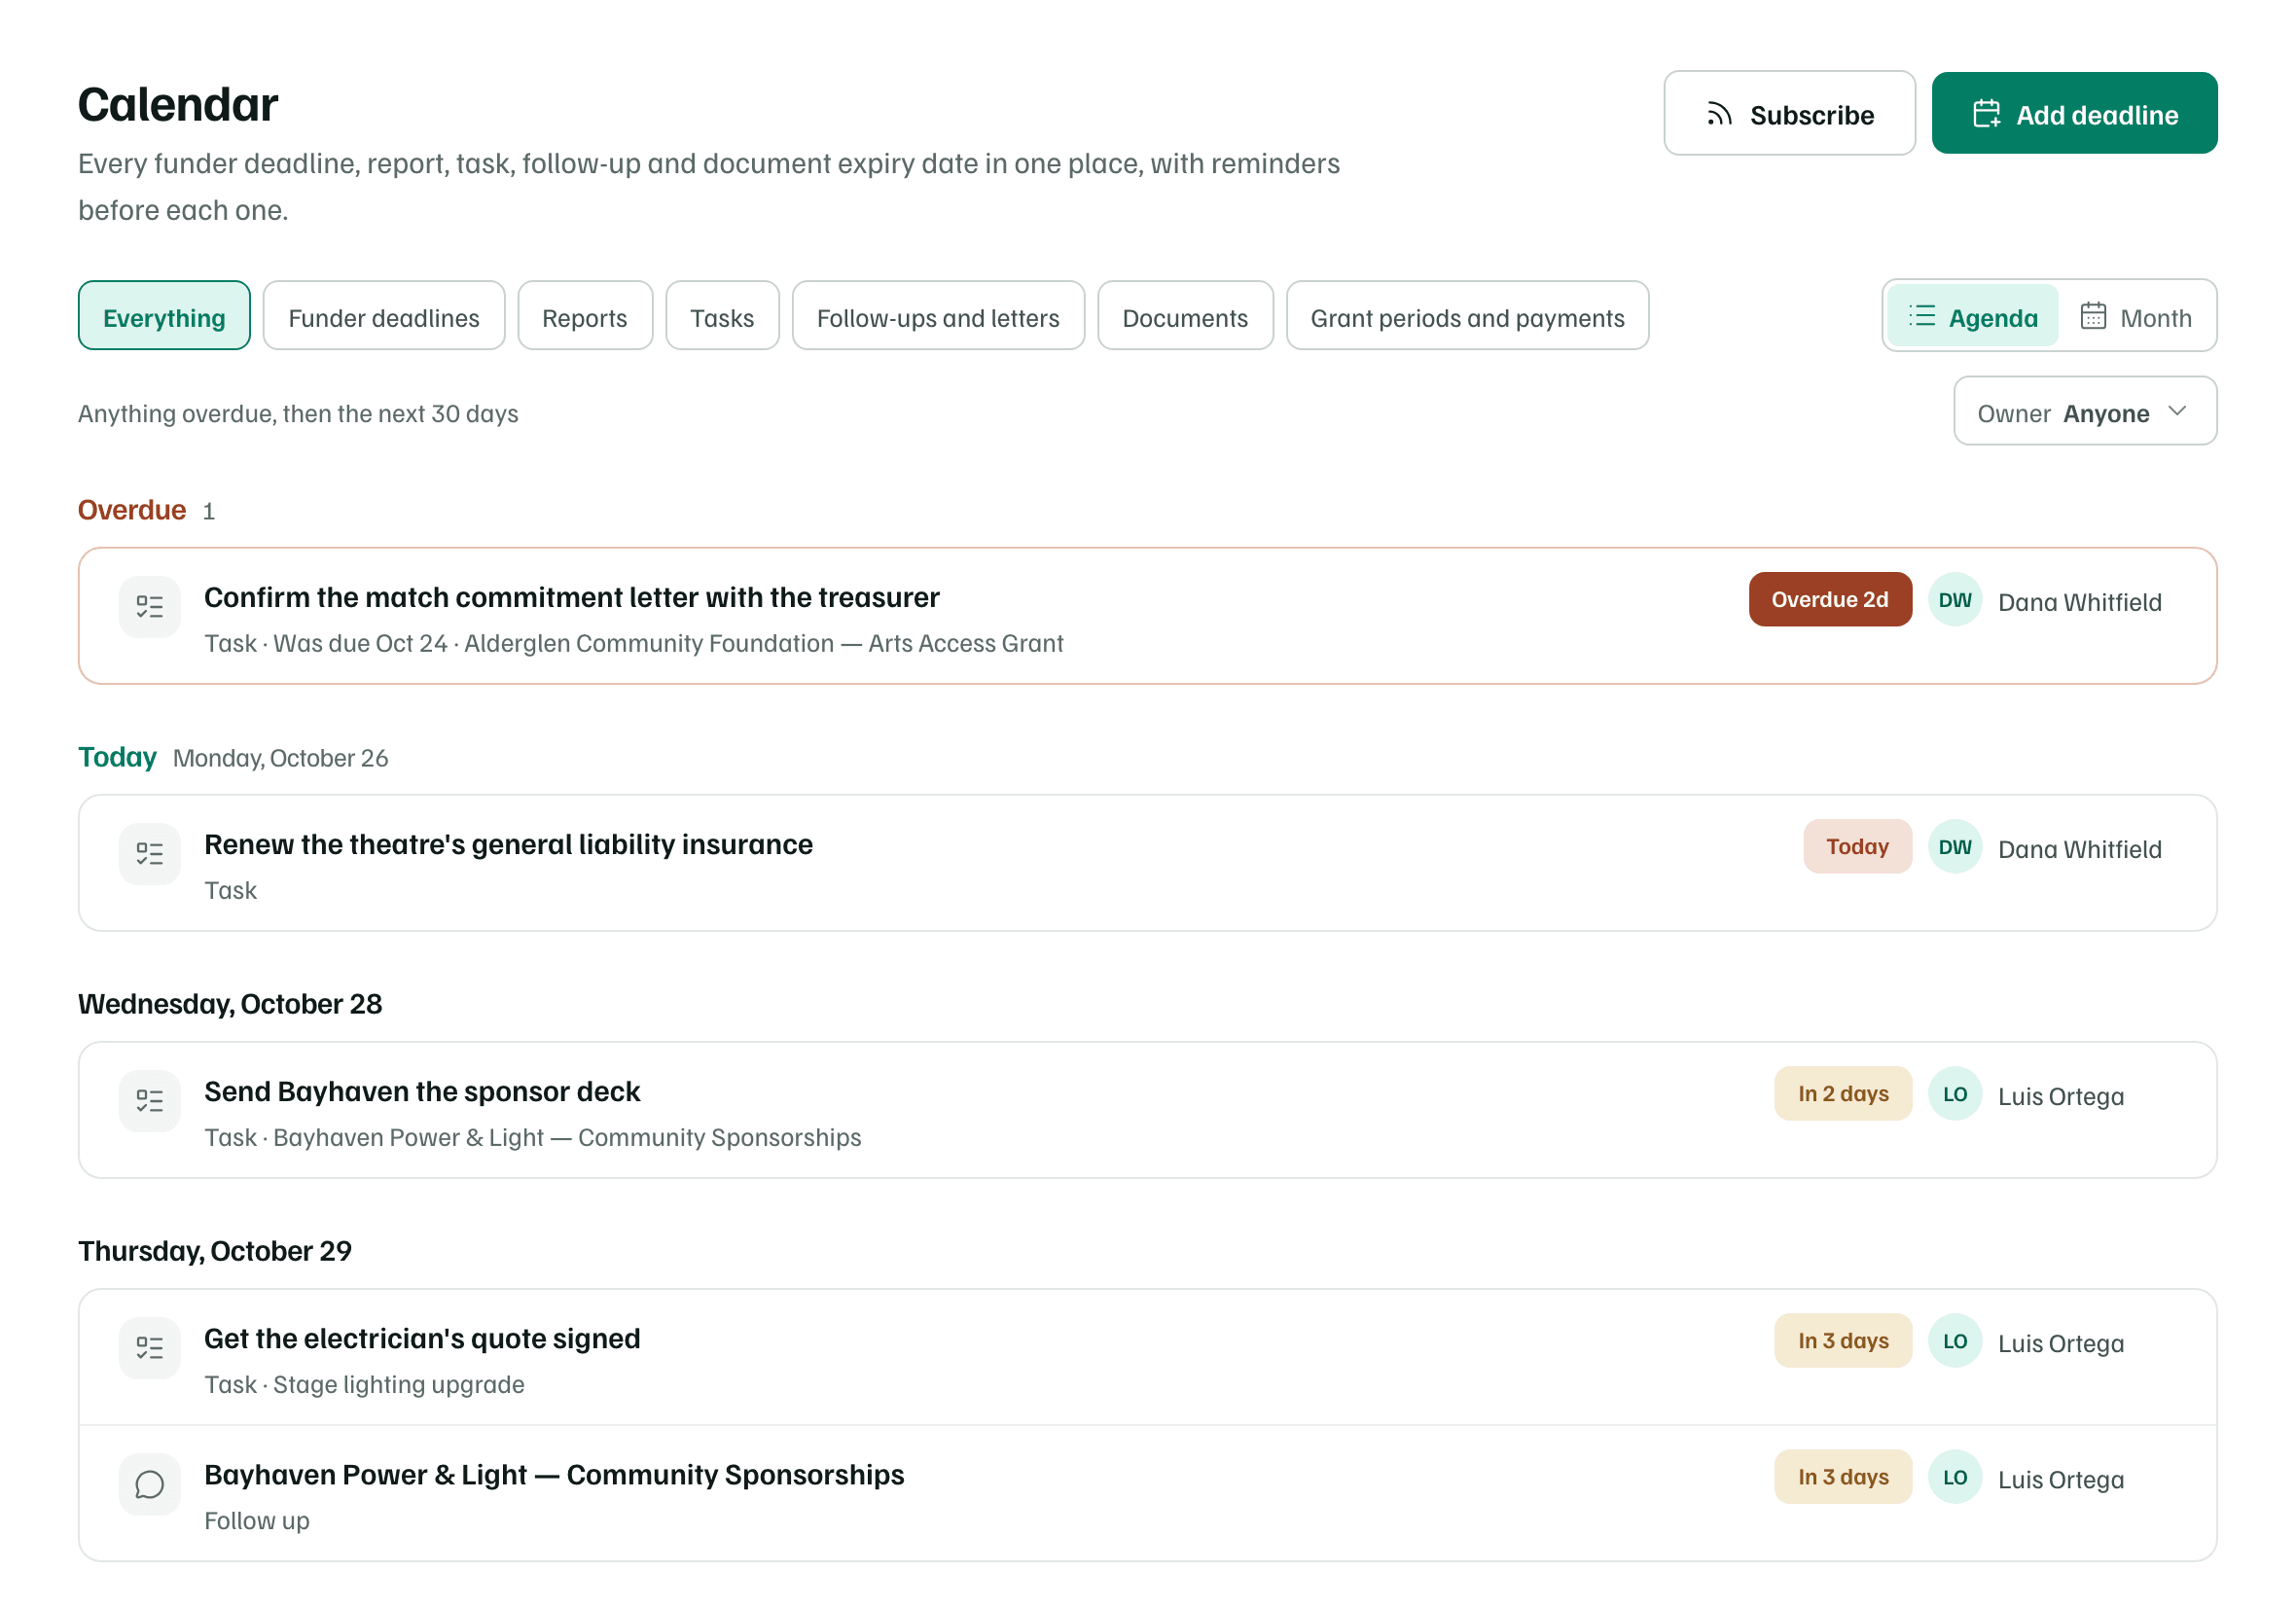Open Renew the theatre's general liability insurance
The height and width of the screenshot is (1607, 2296).
(x=1147, y=863)
